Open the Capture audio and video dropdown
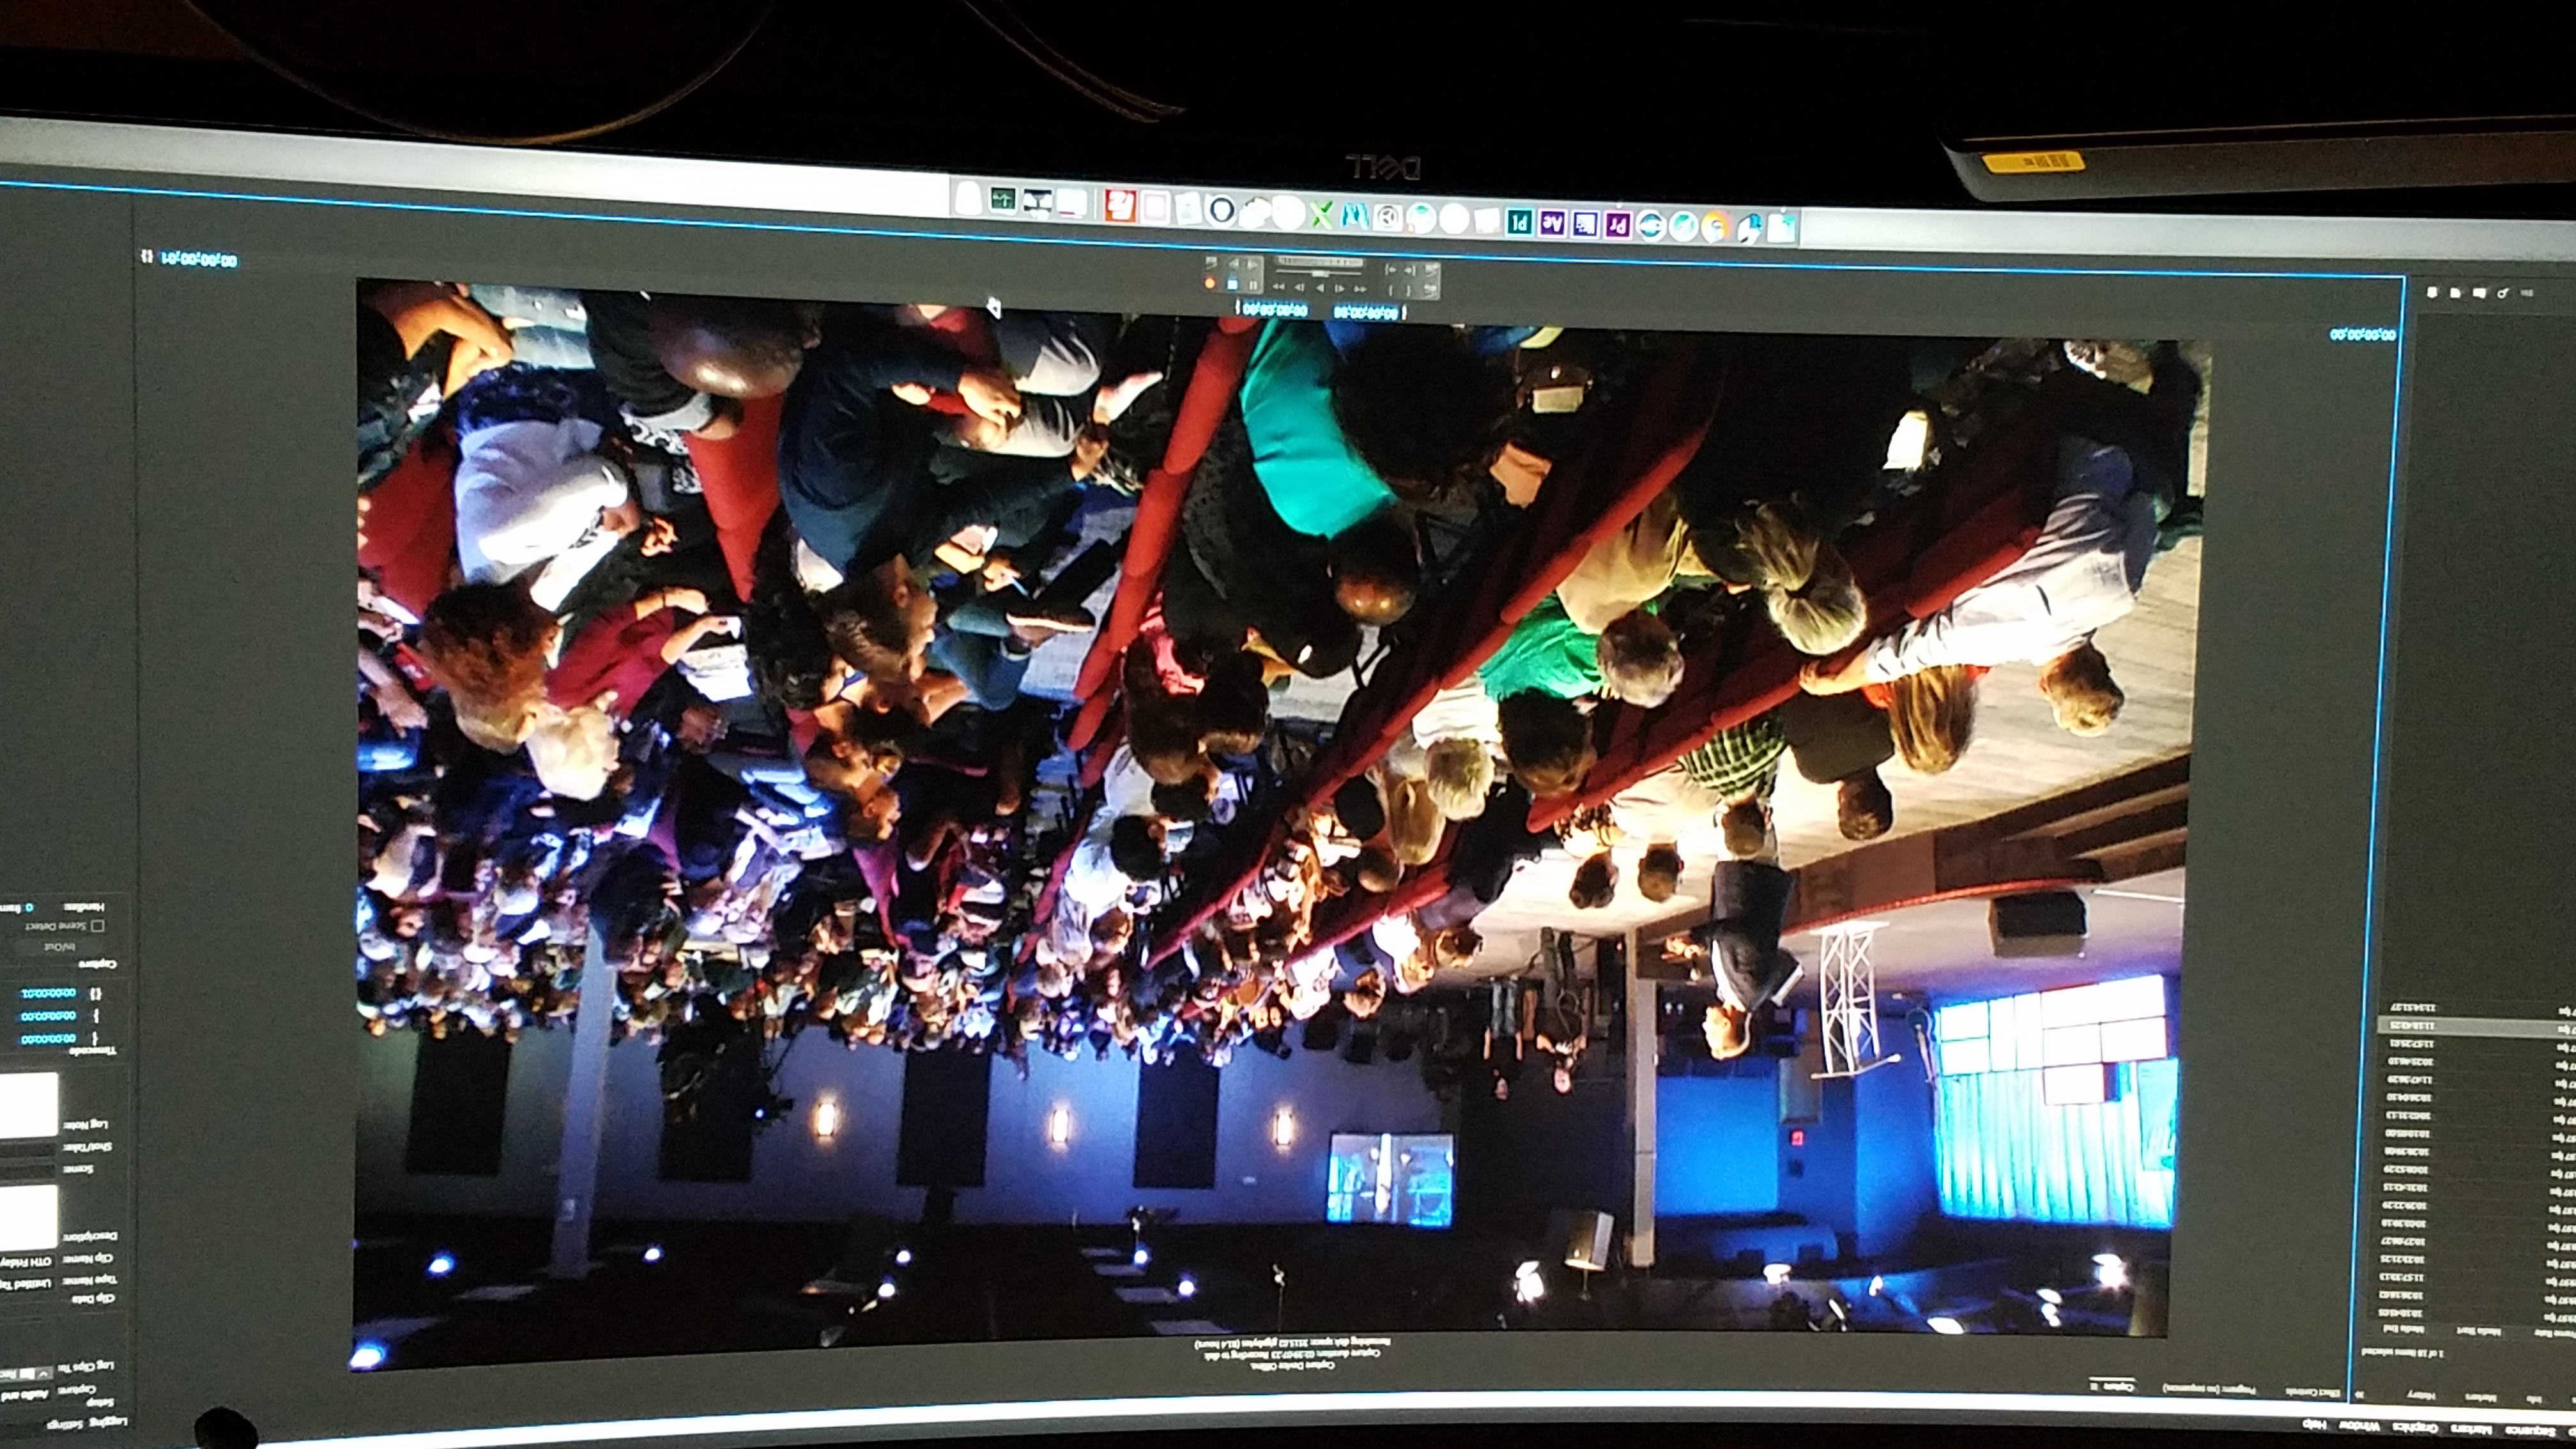Screen dimensions: 2576x1449 (25, 1395)
